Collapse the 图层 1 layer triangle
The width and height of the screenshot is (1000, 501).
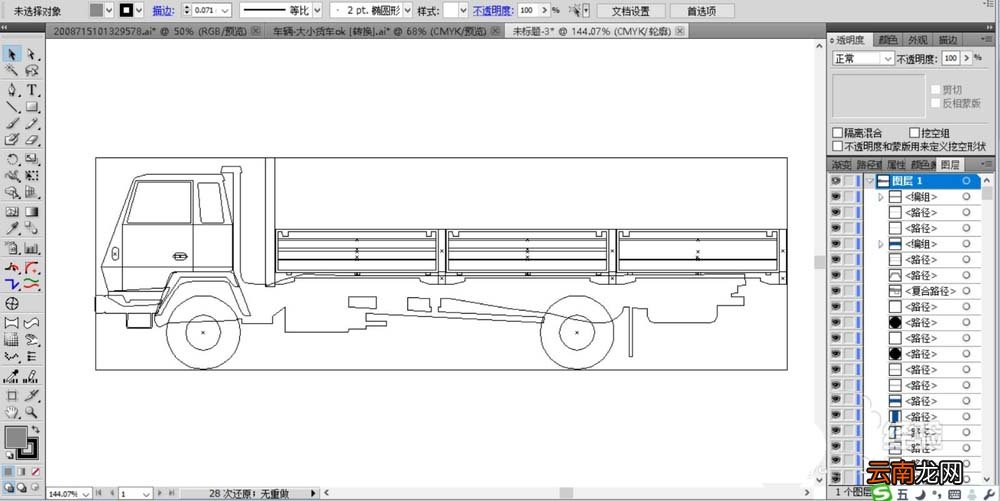(869, 181)
